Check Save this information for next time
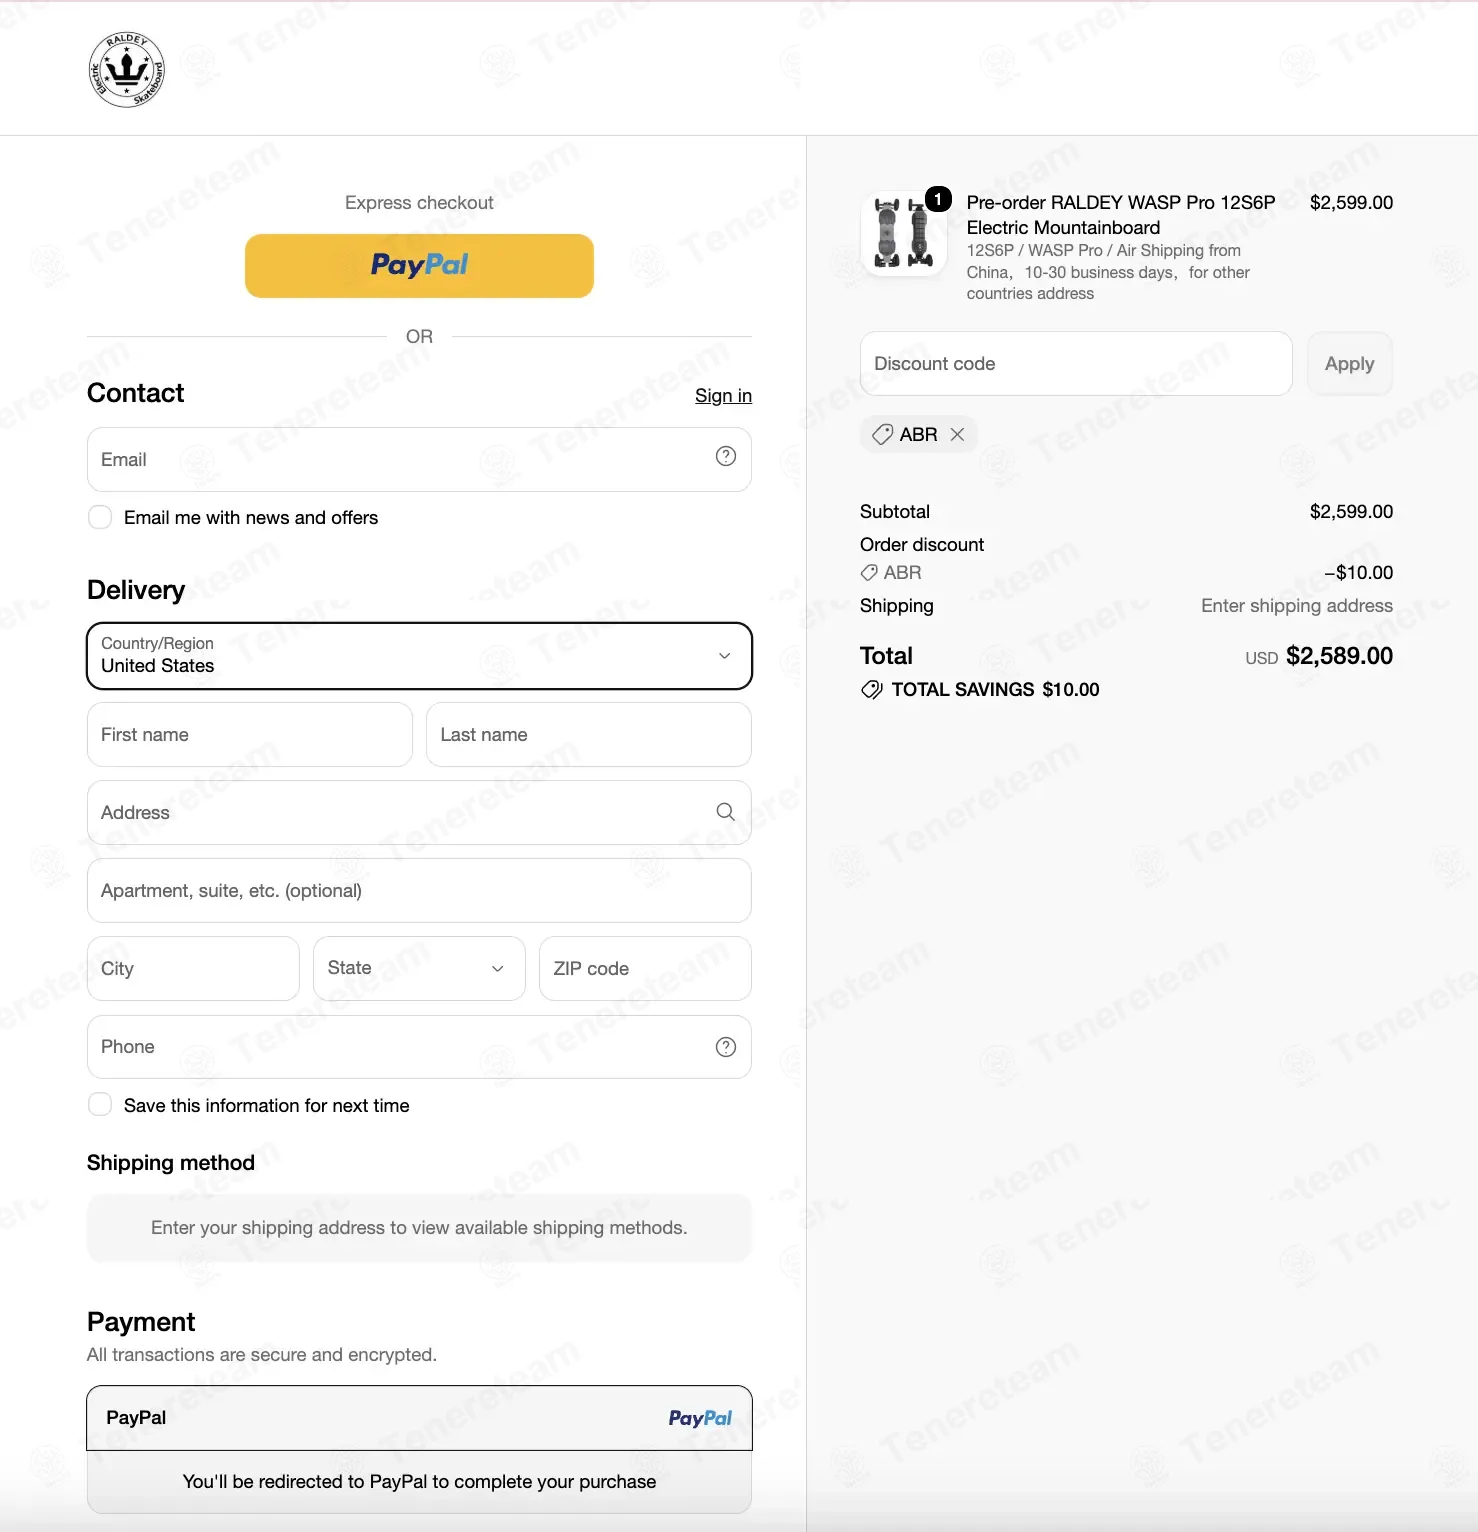The image size is (1478, 1532). pyautogui.click(x=100, y=1105)
